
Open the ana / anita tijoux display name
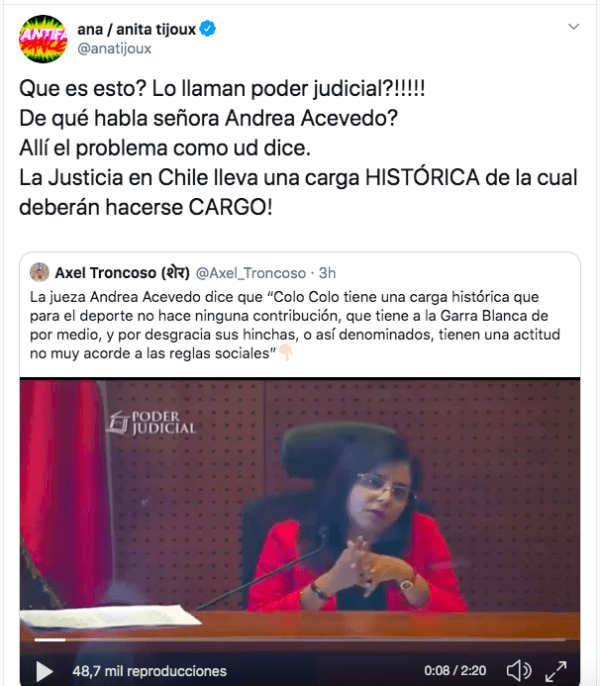click(x=137, y=29)
